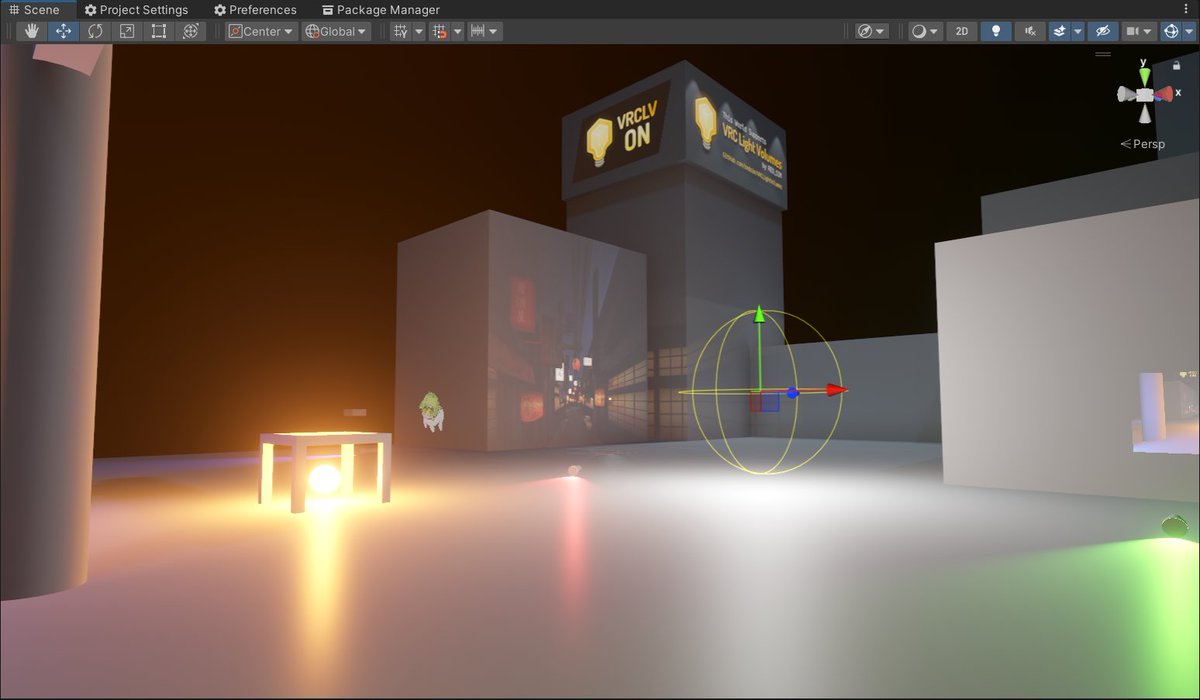
Task: Click the grey left cone on orientation gizmo
Action: pyautogui.click(x=1125, y=94)
